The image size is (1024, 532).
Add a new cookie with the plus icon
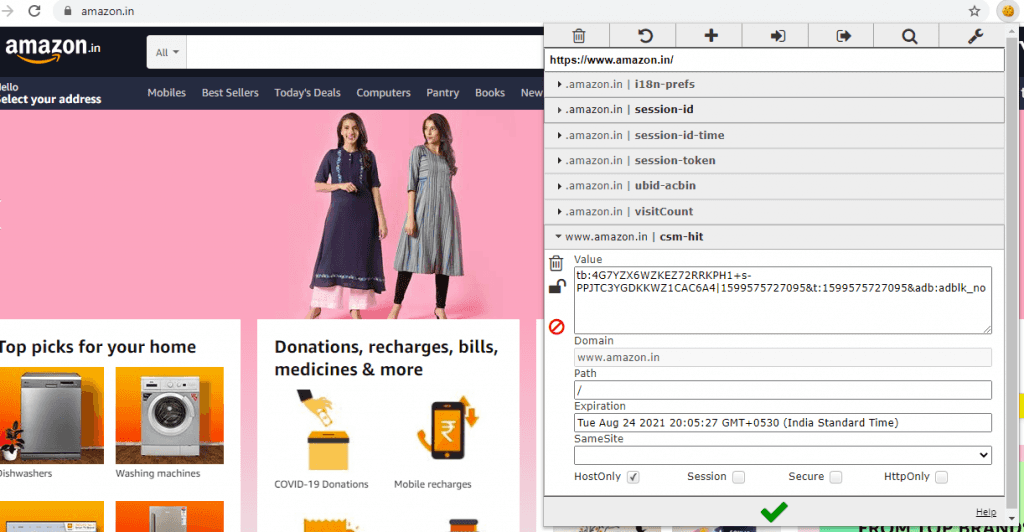[x=711, y=36]
